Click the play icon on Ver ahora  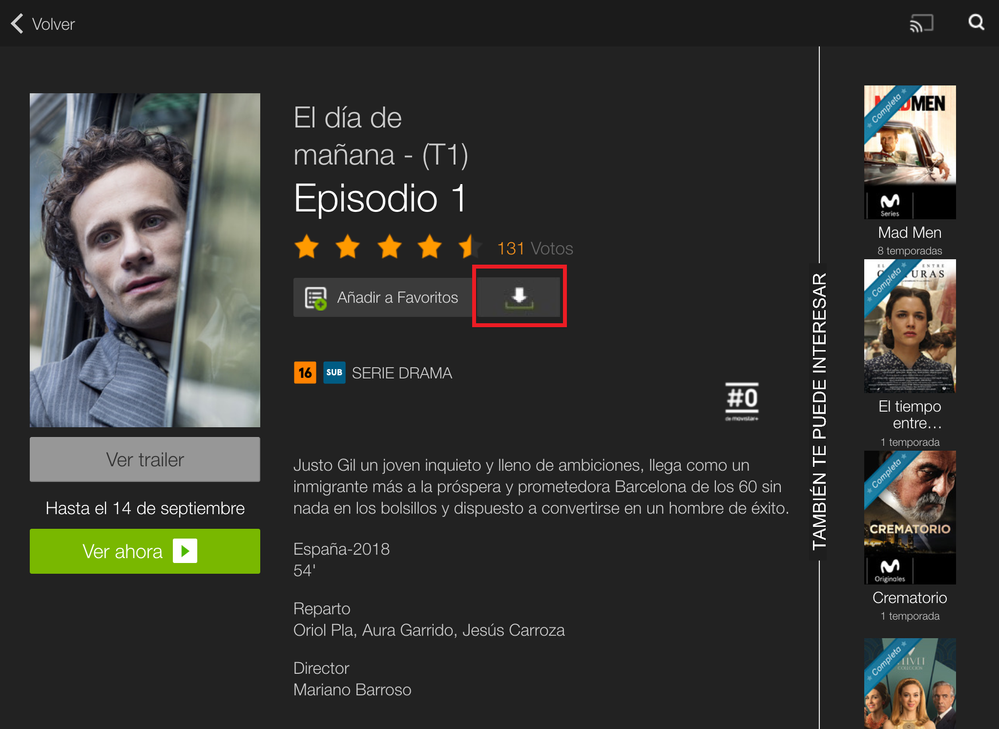[184, 551]
